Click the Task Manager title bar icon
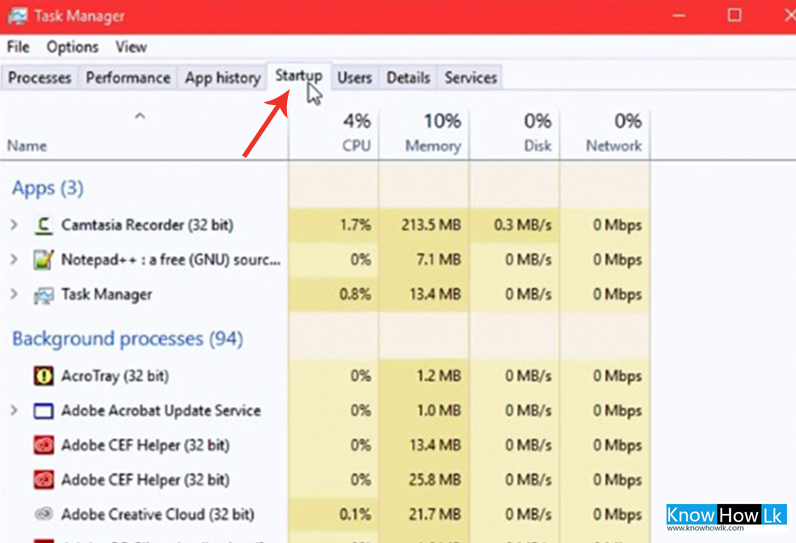Viewport: 796px width, 543px height. (17, 16)
